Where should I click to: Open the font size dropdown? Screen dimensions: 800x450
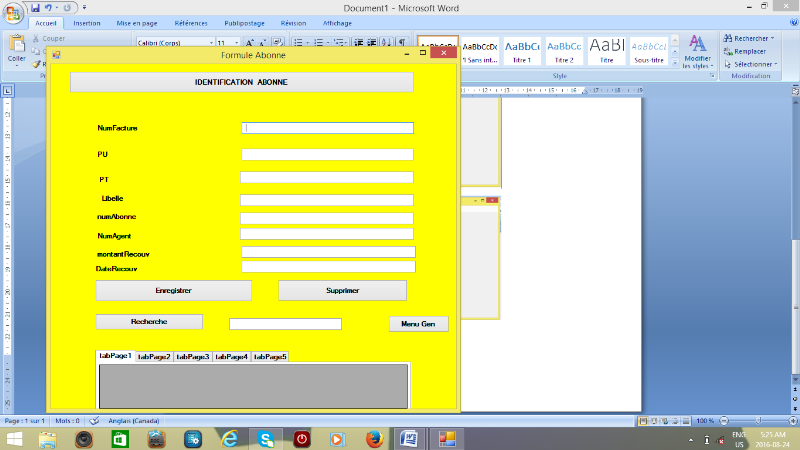click(x=236, y=43)
